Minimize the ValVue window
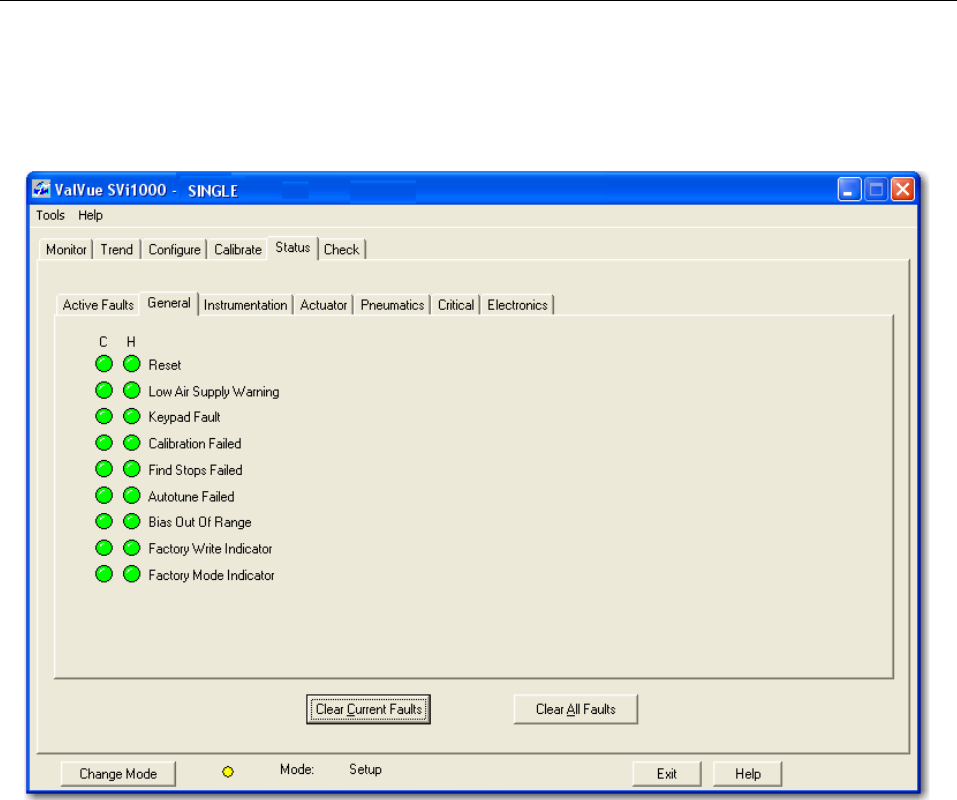Image resolution: width=957 pixels, height=800 pixels. click(850, 189)
